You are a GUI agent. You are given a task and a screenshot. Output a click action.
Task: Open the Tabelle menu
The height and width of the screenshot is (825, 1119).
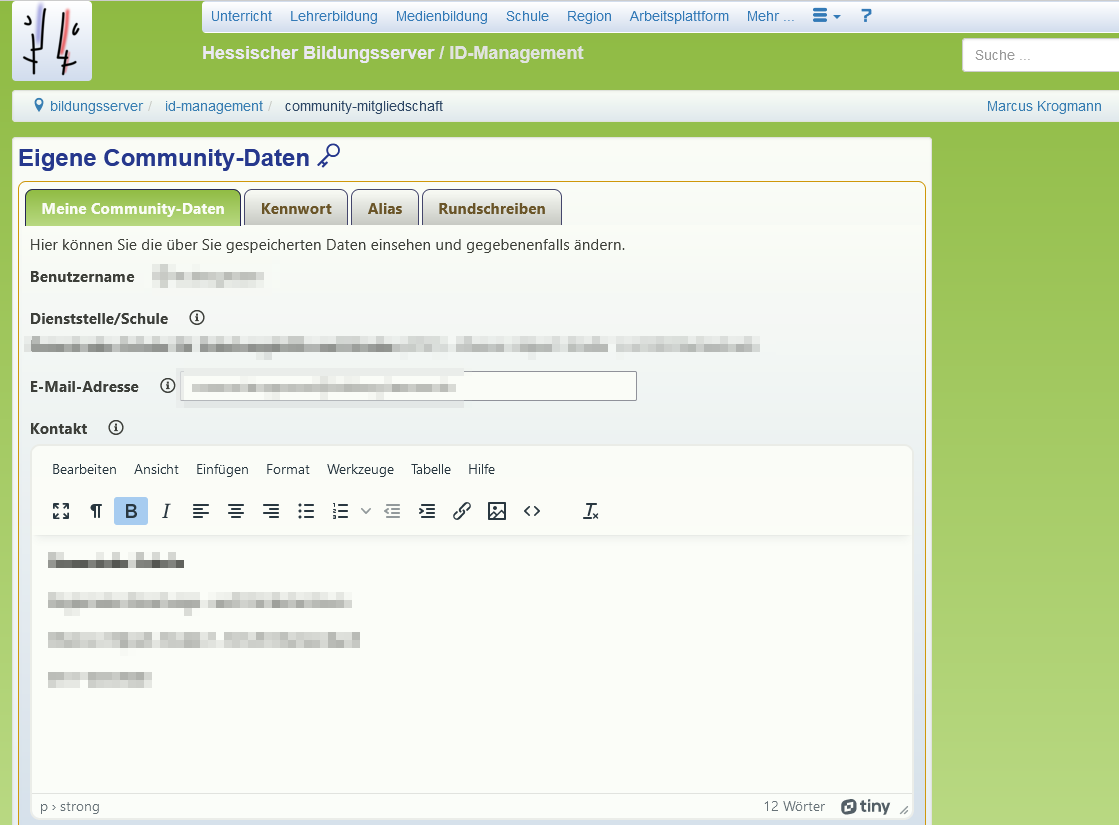point(431,469)
